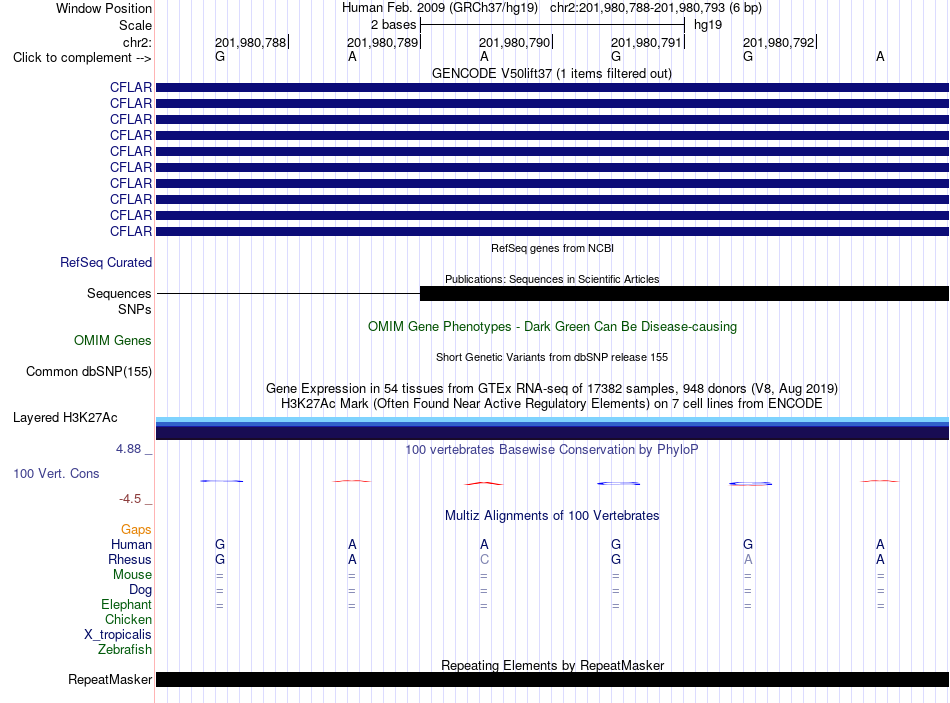Click the PhyloP lower limit value -4.5
This screenshot has width=950, height=703.
[130, 499]
